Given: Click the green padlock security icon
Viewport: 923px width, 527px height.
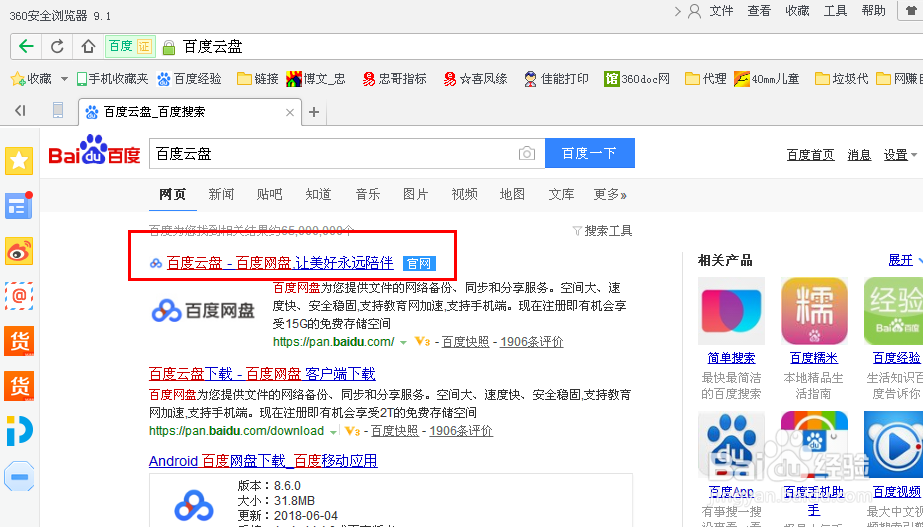Looking at the screenshot, I should pos(169,47).
